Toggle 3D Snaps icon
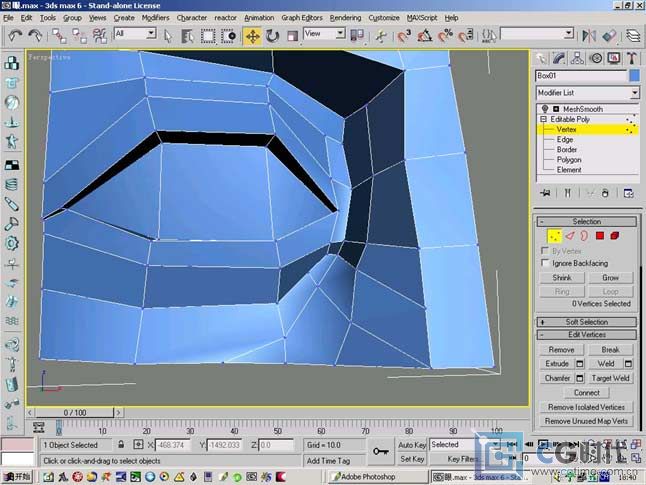 point(404,36)
